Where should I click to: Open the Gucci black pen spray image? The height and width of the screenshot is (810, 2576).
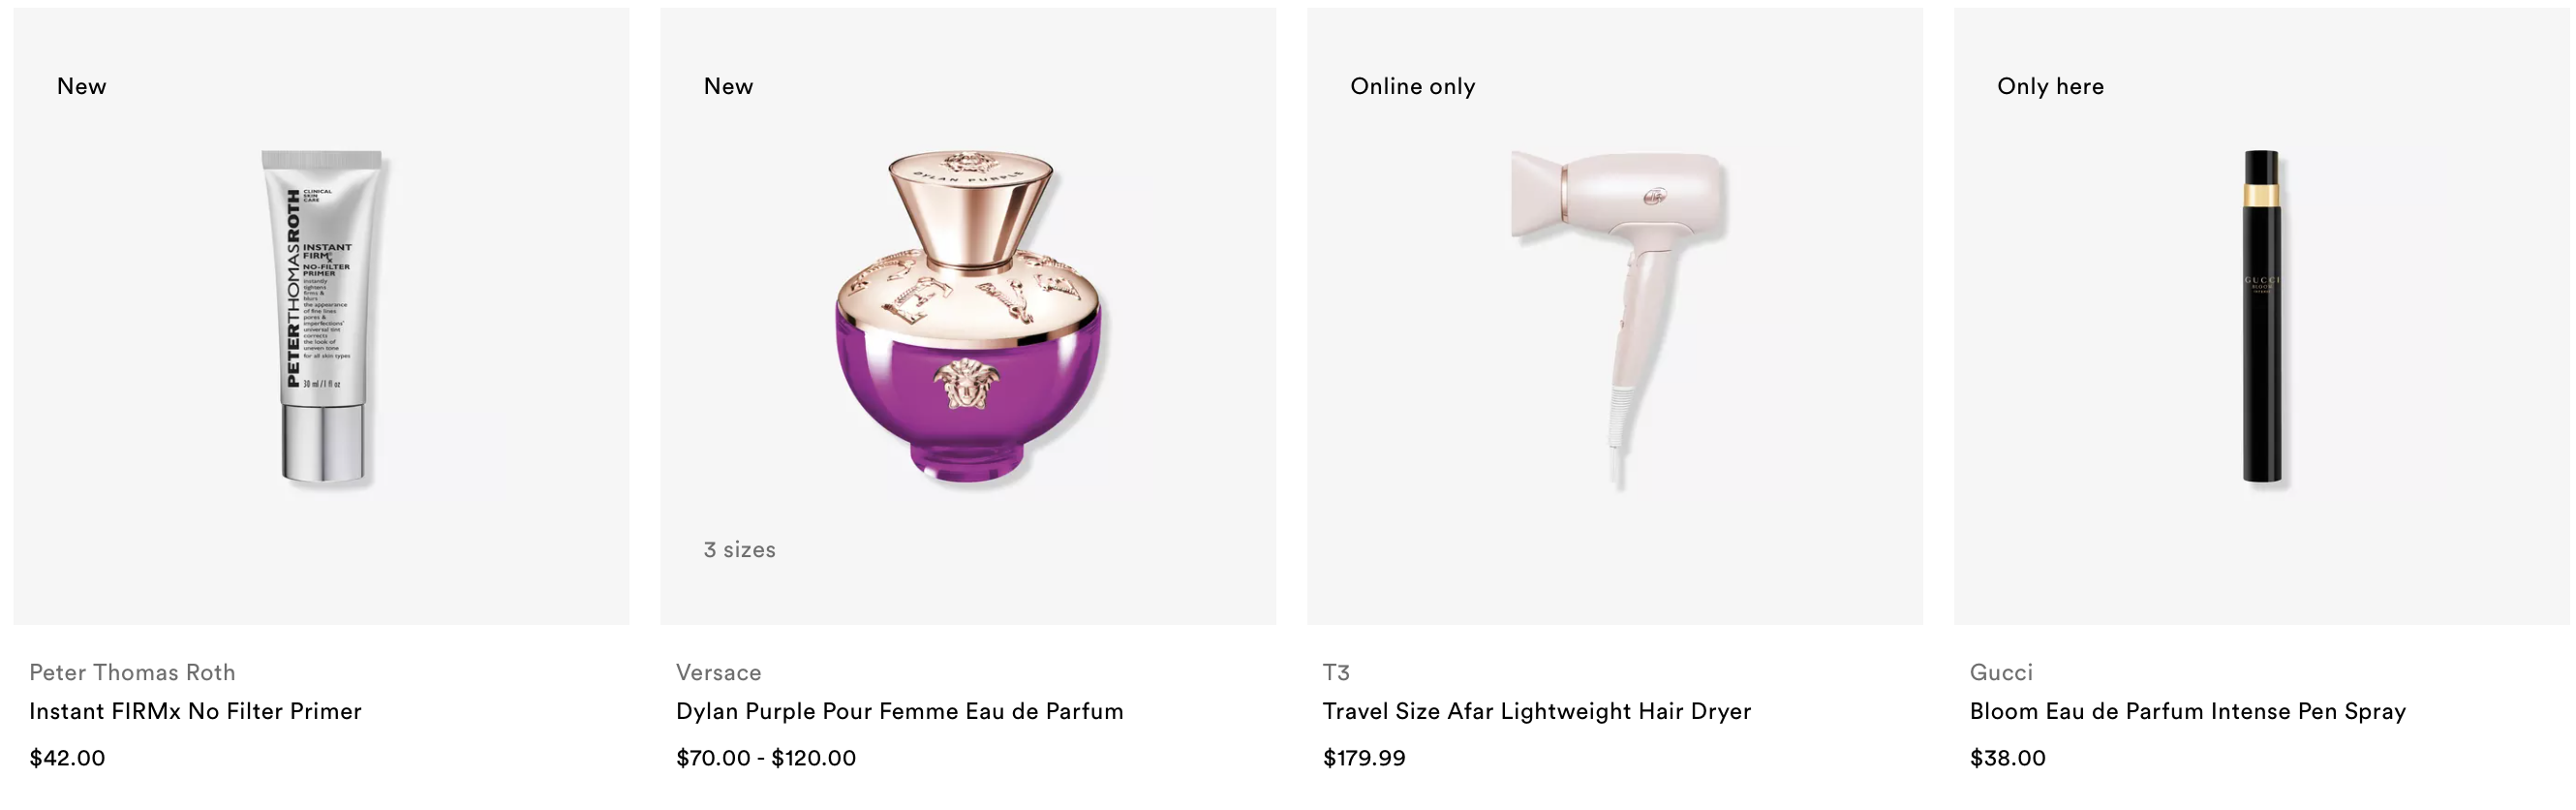pos(2261,318)
